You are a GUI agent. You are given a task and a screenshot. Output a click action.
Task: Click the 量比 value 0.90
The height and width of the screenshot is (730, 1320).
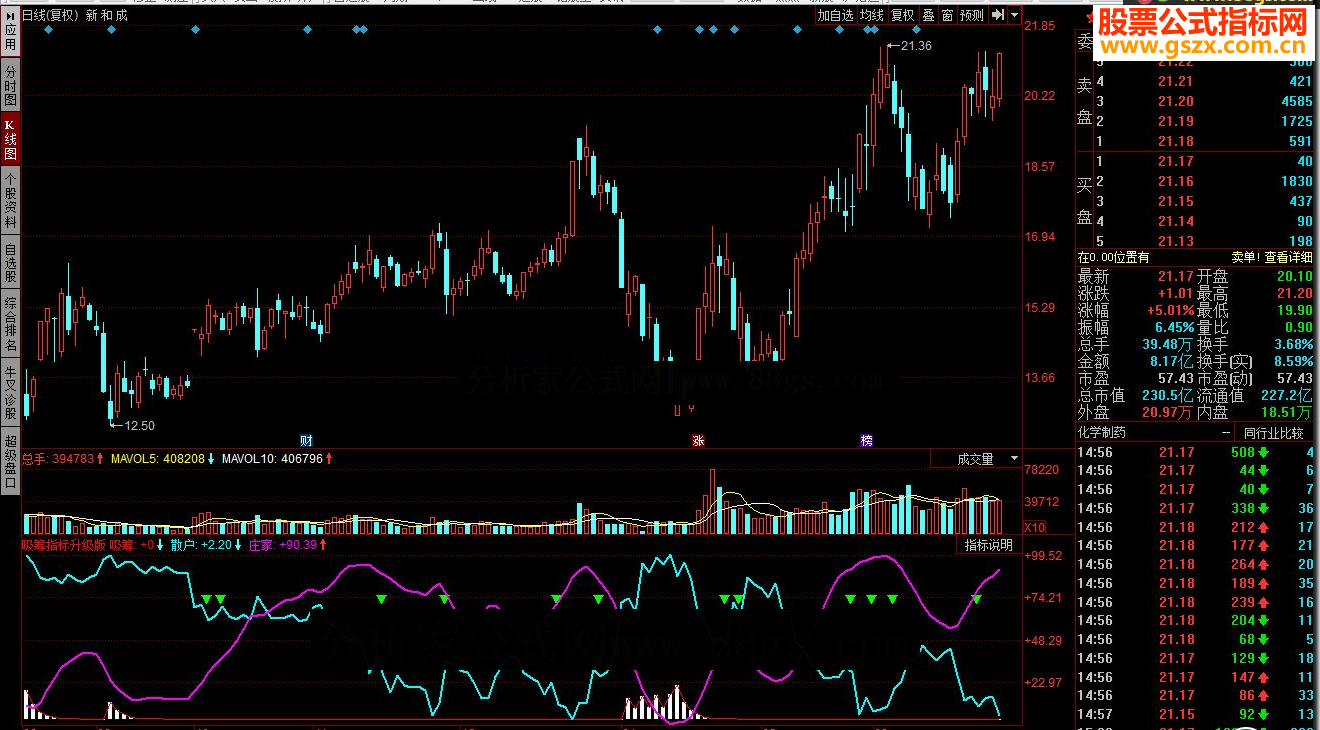1299,327
